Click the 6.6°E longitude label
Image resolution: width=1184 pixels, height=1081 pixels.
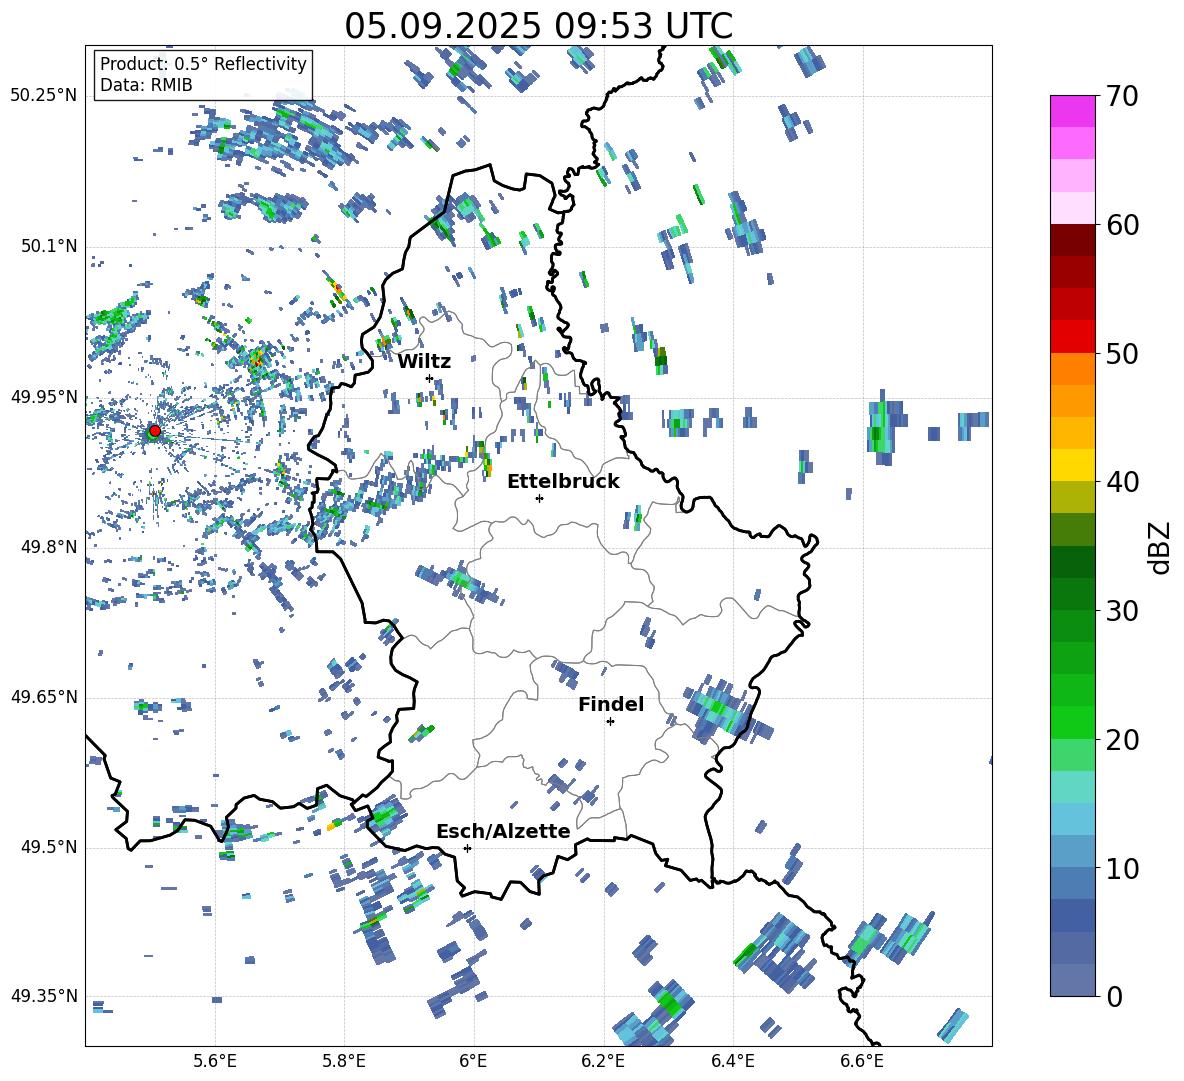click(x=862, y=1061)
